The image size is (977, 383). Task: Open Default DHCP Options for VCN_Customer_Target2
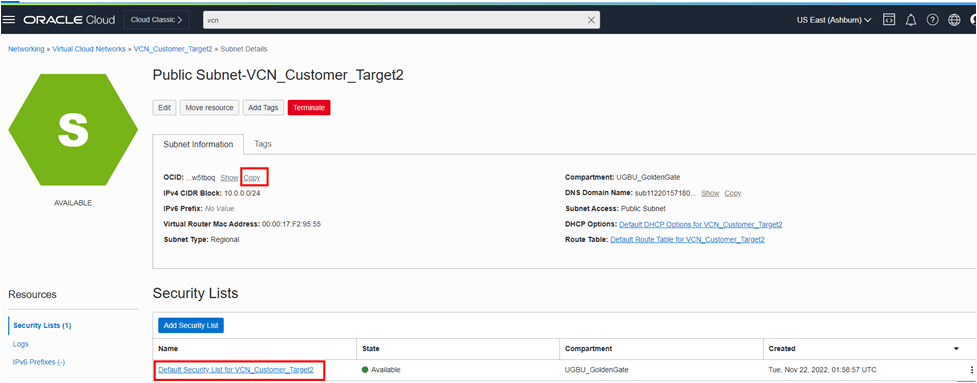click(x=700, y=224)
